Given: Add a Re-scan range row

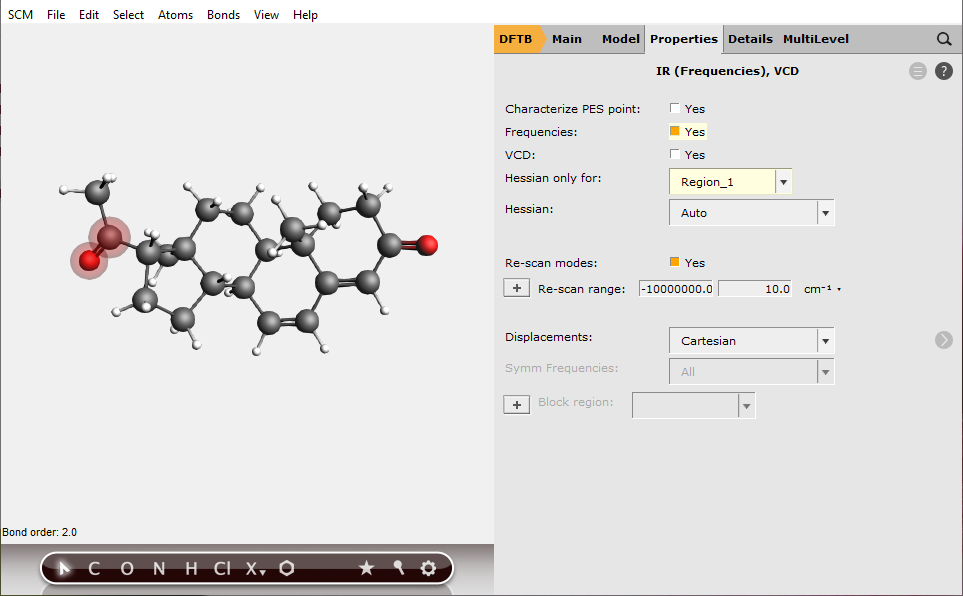Looking at the screenshot, I should click(x=516, y=287).
